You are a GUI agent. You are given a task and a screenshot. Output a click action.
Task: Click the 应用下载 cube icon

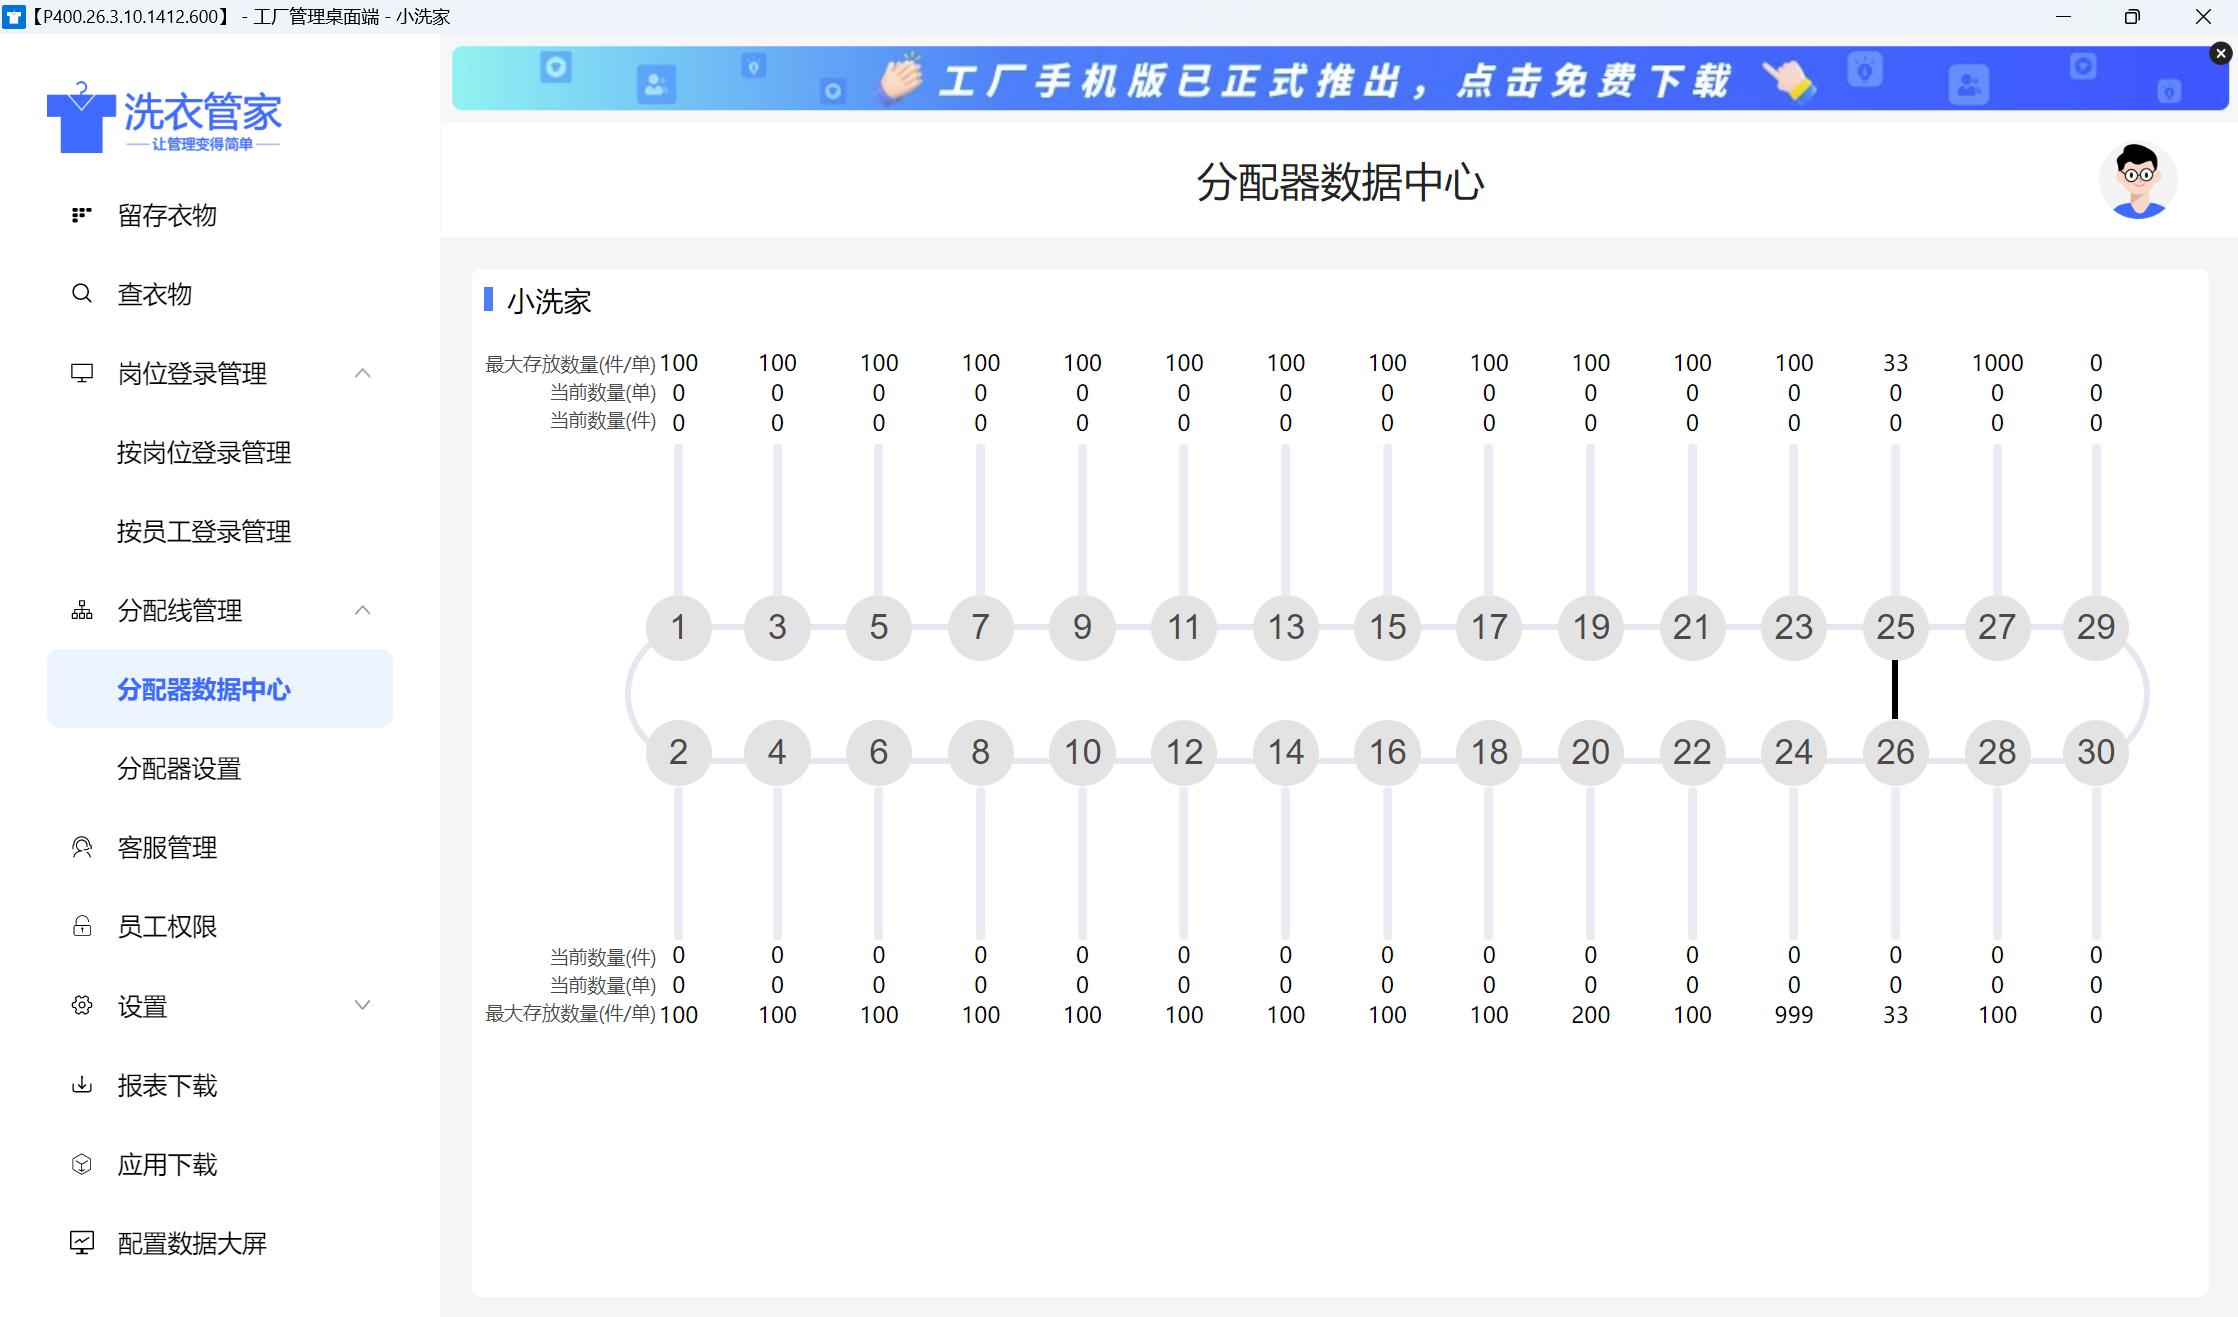click(x=82, y=1164)
